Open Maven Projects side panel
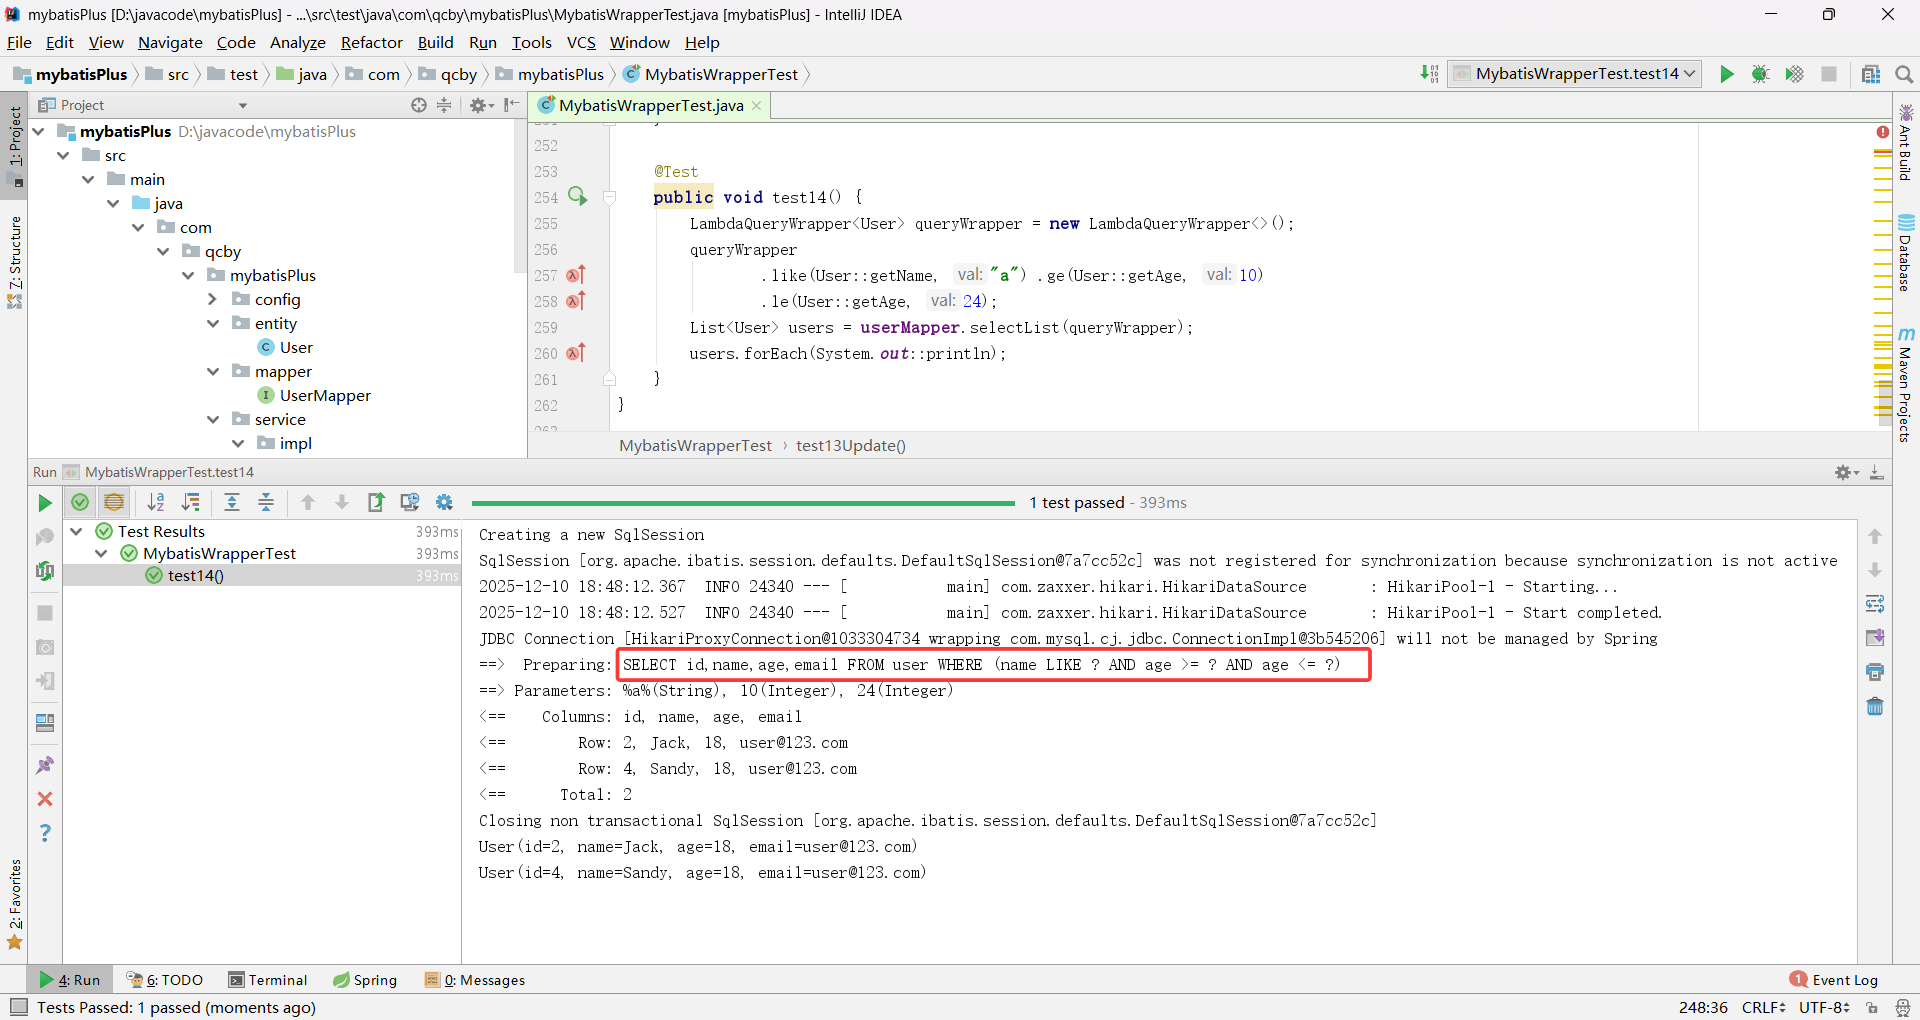This screenshot has height=1020, width=1920. 1905,384
